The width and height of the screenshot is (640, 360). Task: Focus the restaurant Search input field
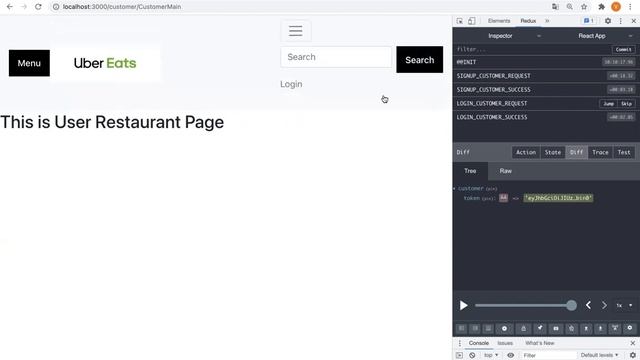pos(336,57)
